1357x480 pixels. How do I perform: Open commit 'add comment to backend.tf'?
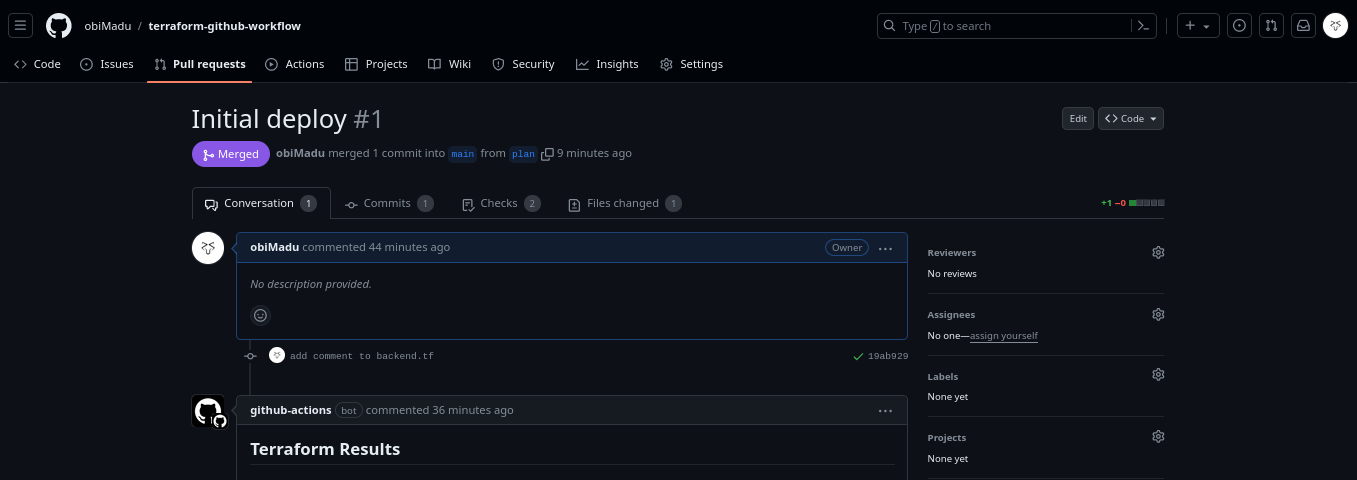click(x=362, y=356)
